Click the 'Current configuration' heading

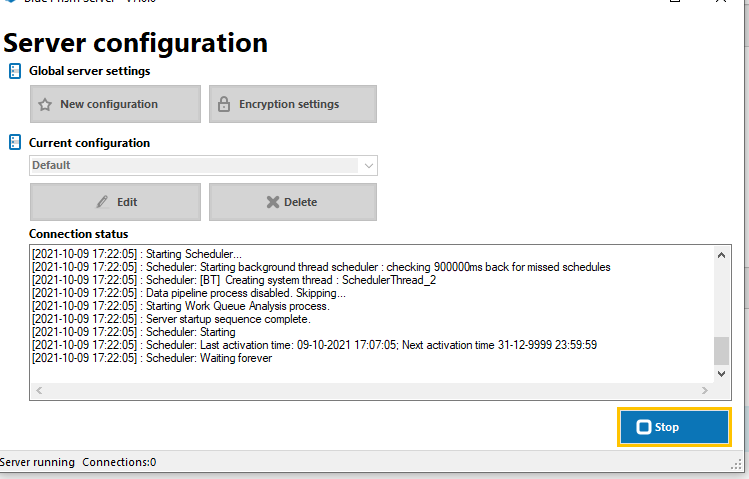[x=89, y=143]
